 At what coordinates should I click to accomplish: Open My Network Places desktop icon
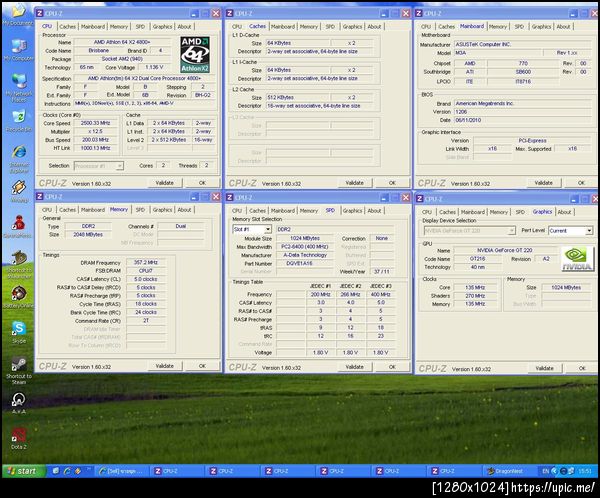[x=18, y=88]
